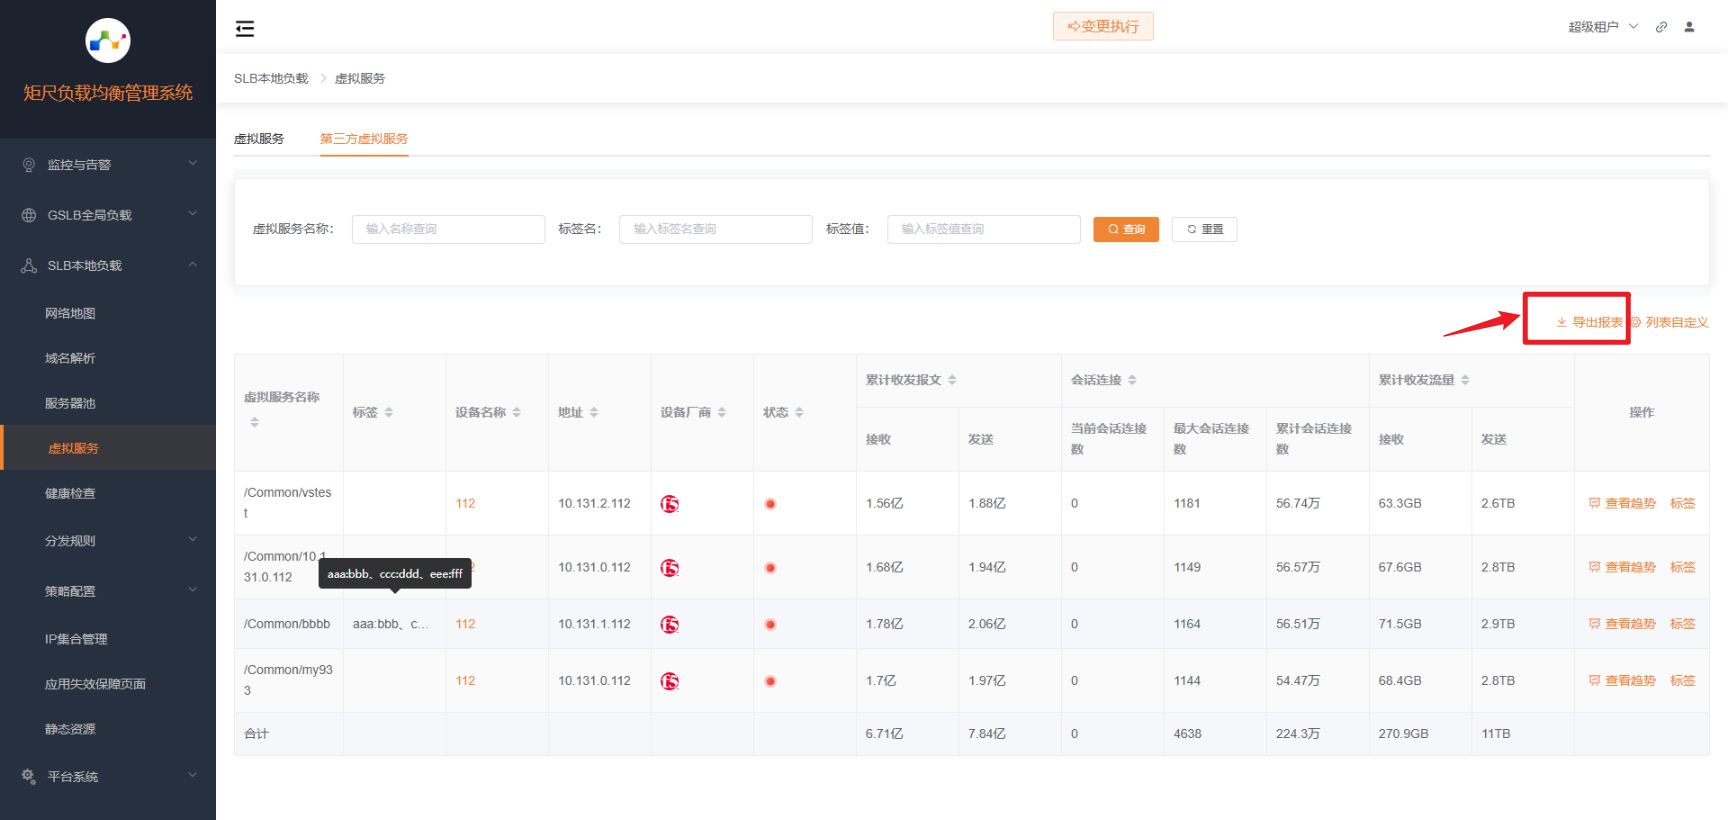Sort the 状态 column
Image resolution: width=1728 pixels, height=820 pixels.
point(799,413)
